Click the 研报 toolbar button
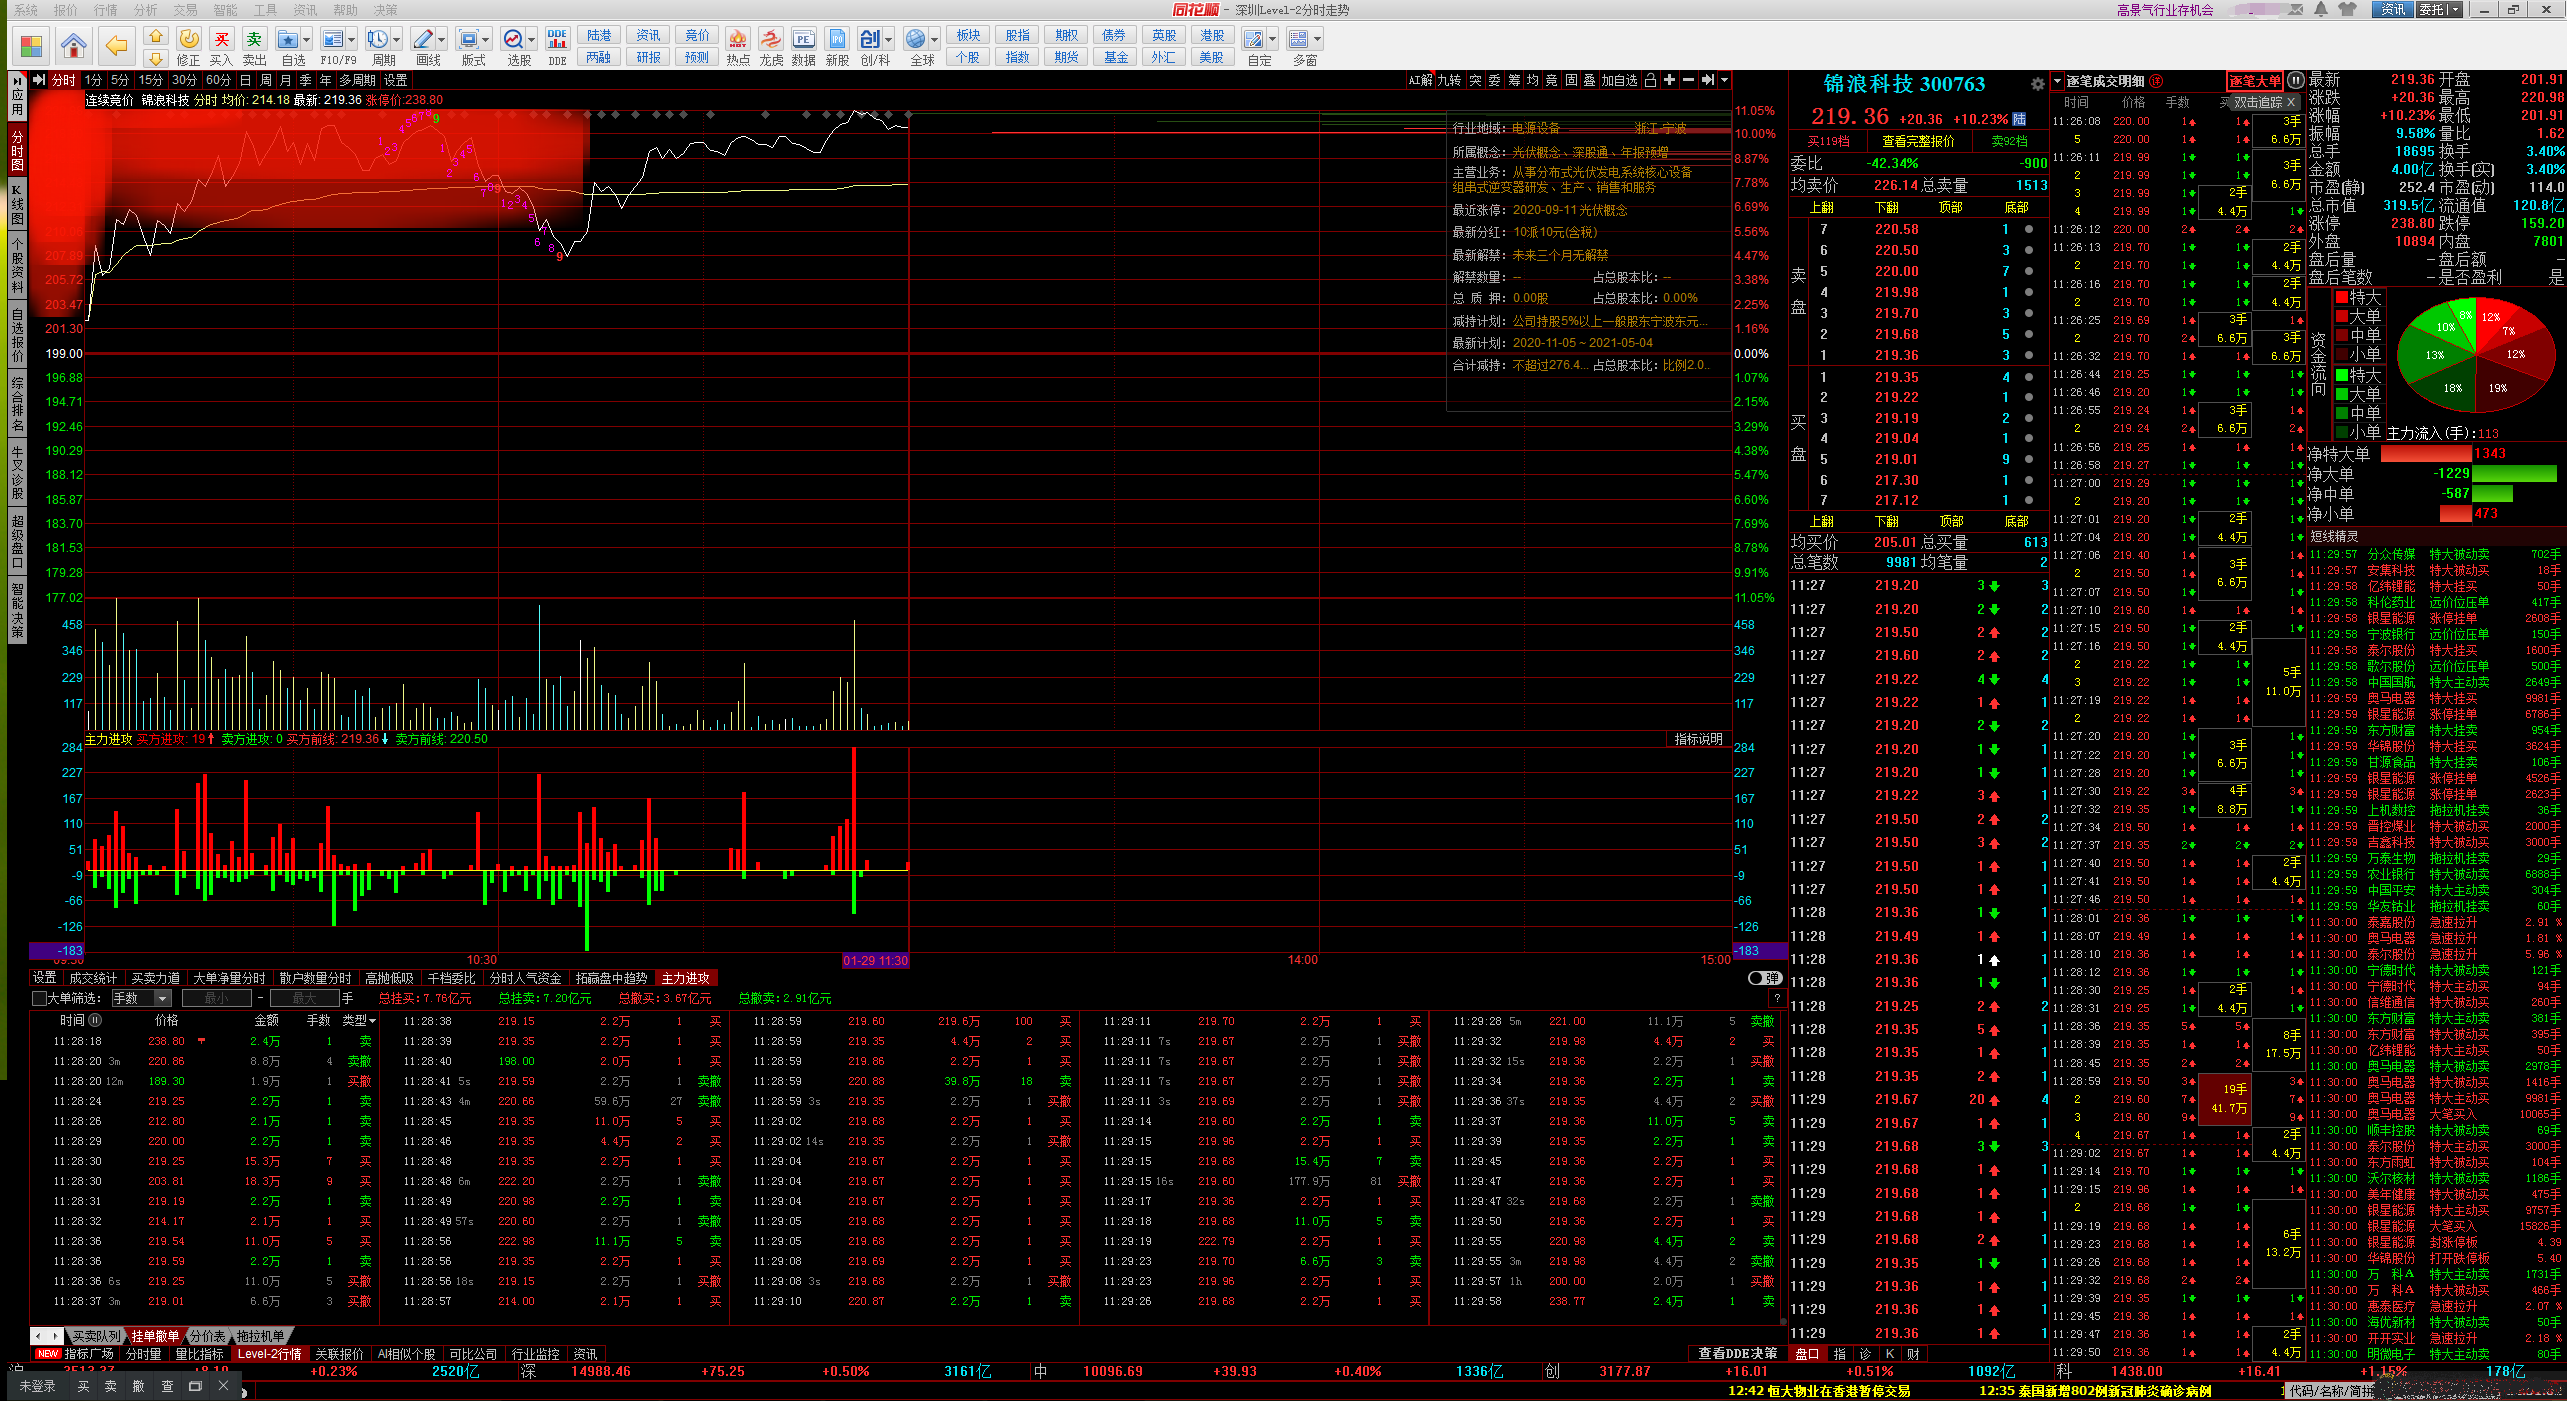Image resolution: width=2567 pixels, height=1401 pixels. pos(648,57)
